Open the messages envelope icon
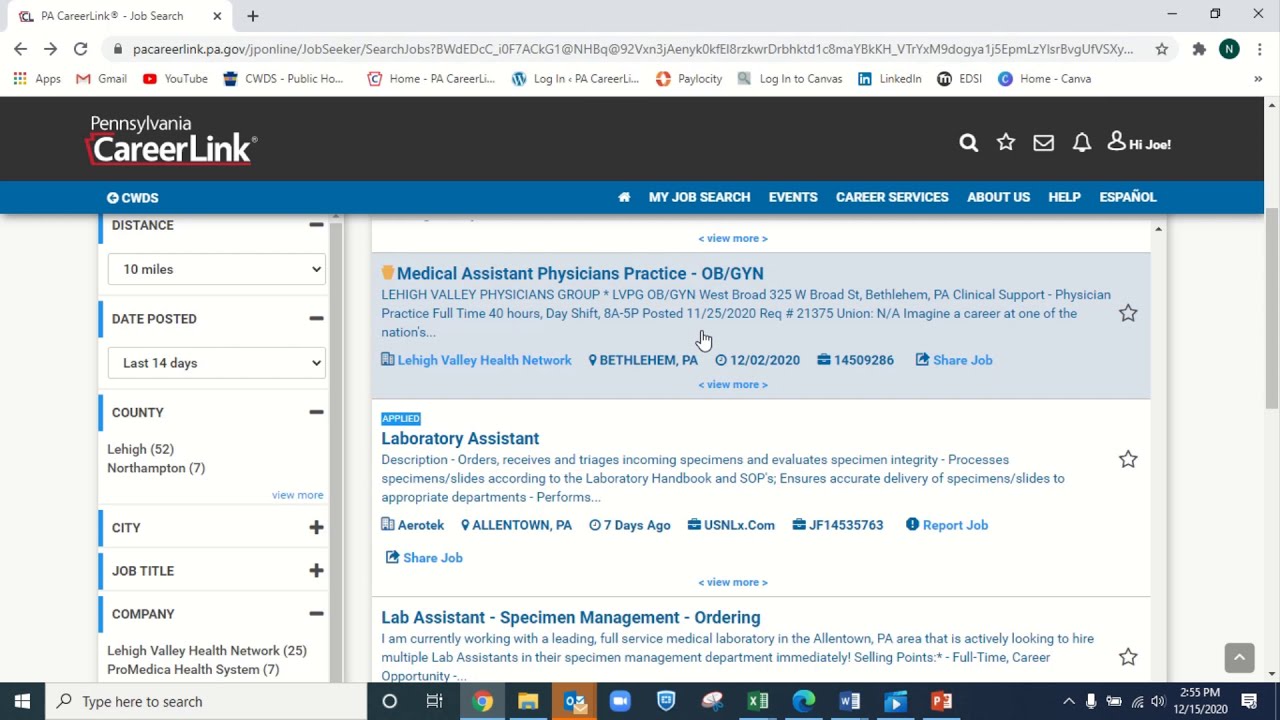This screenshot has height=720, width=1280. (x=1043, y=143)
